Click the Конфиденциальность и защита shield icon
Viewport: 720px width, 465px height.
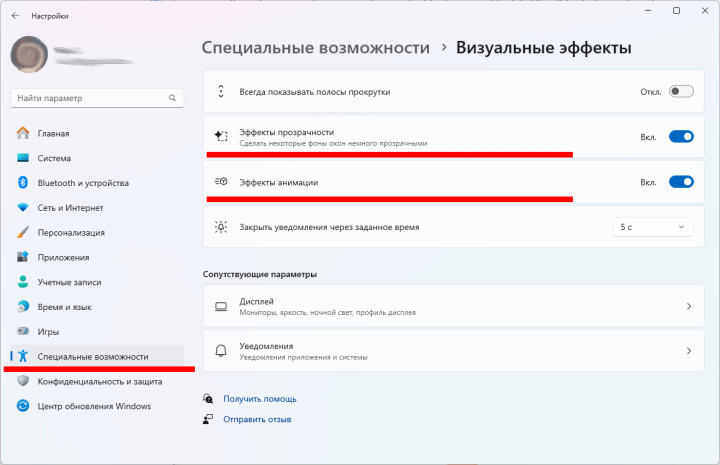pyautogui.click(x=23, y=381)
